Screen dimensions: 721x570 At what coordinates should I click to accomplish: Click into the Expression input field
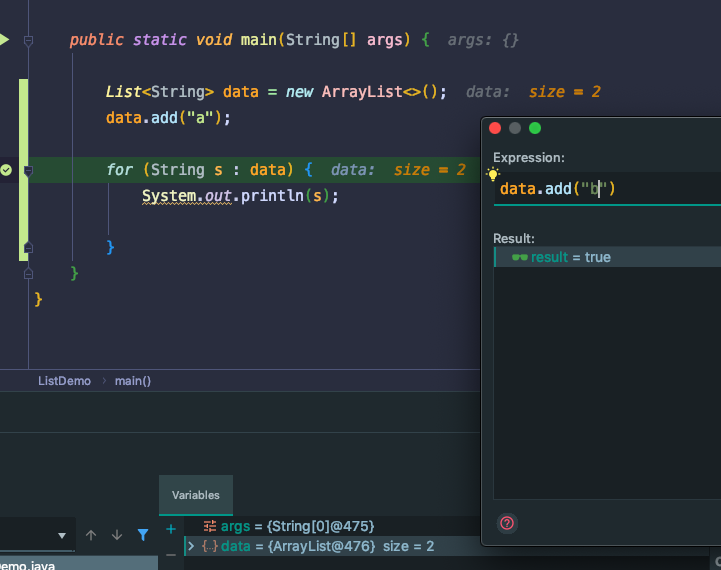[x=607, y=189]
